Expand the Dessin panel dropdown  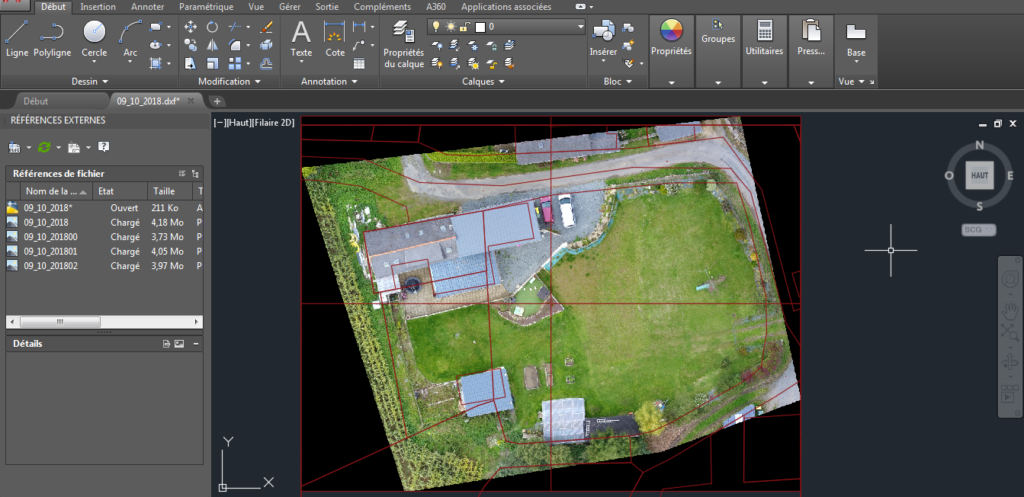tap(90, 82)
